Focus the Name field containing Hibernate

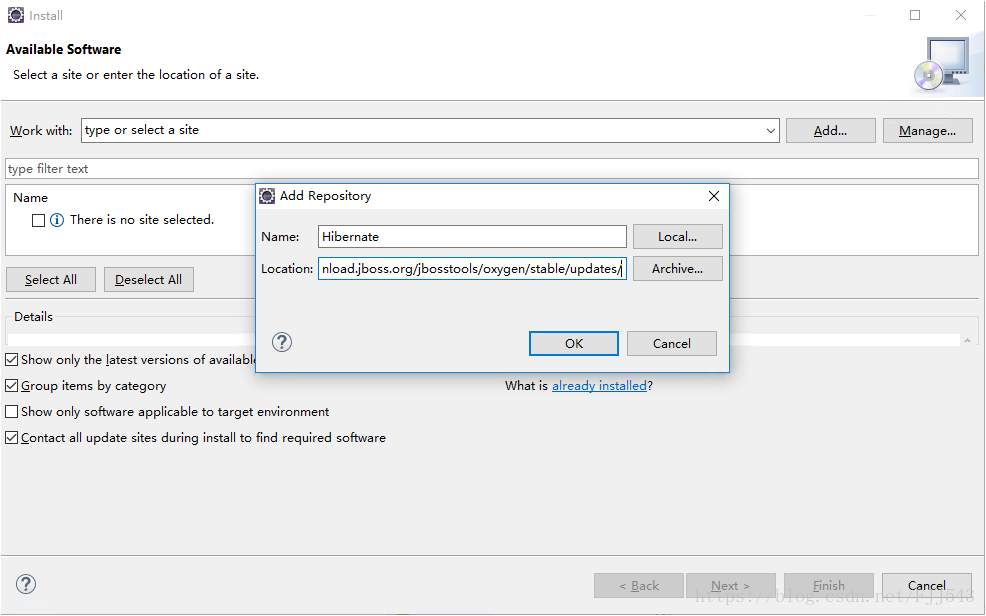pyautogui.click(x=472, y=237)
